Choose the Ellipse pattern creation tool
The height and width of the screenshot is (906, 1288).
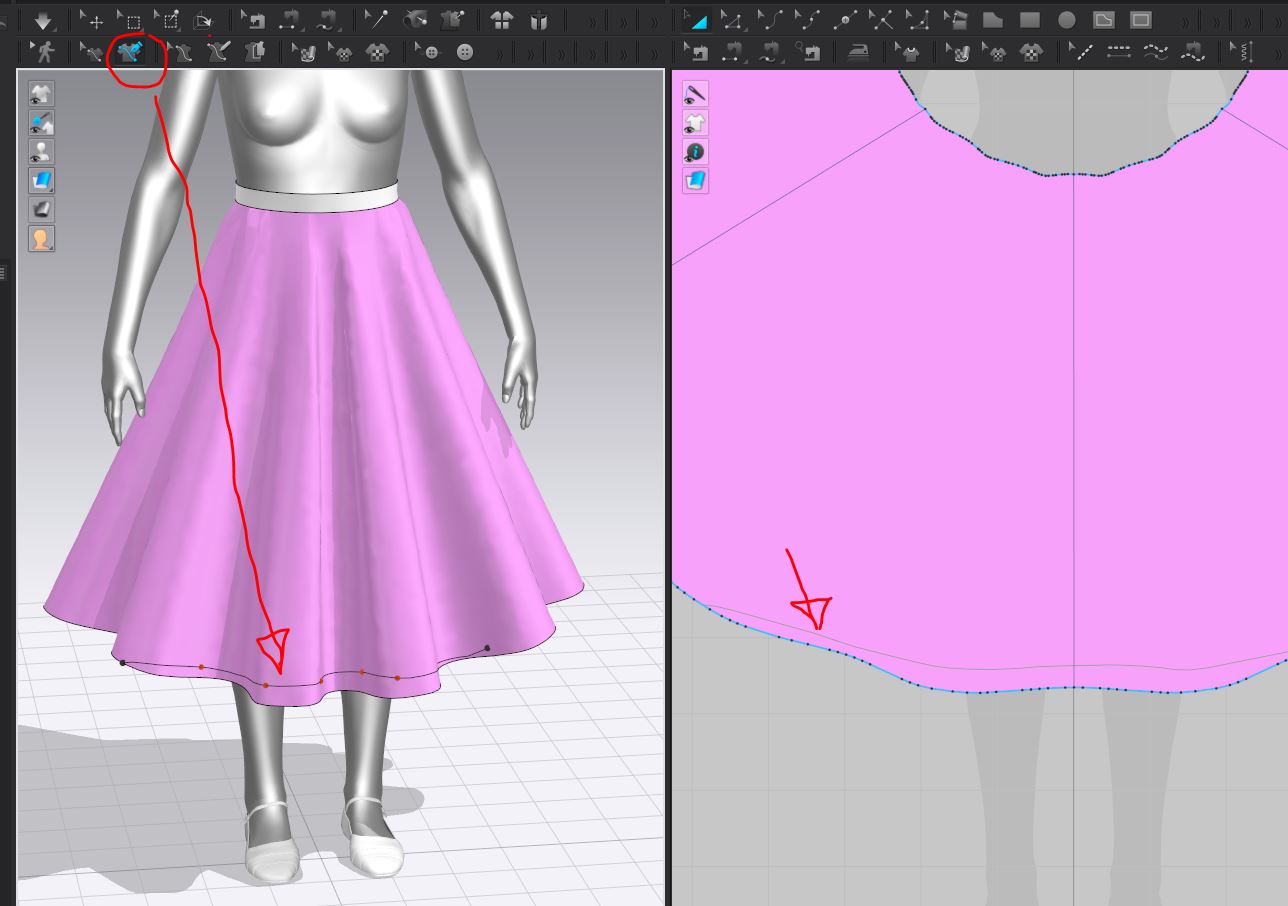click(1067, 20)
